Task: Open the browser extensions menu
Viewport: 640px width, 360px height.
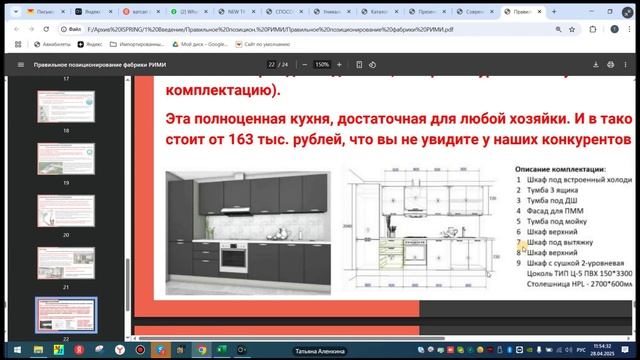Action: pyautogui.click(x=593, y=29)
